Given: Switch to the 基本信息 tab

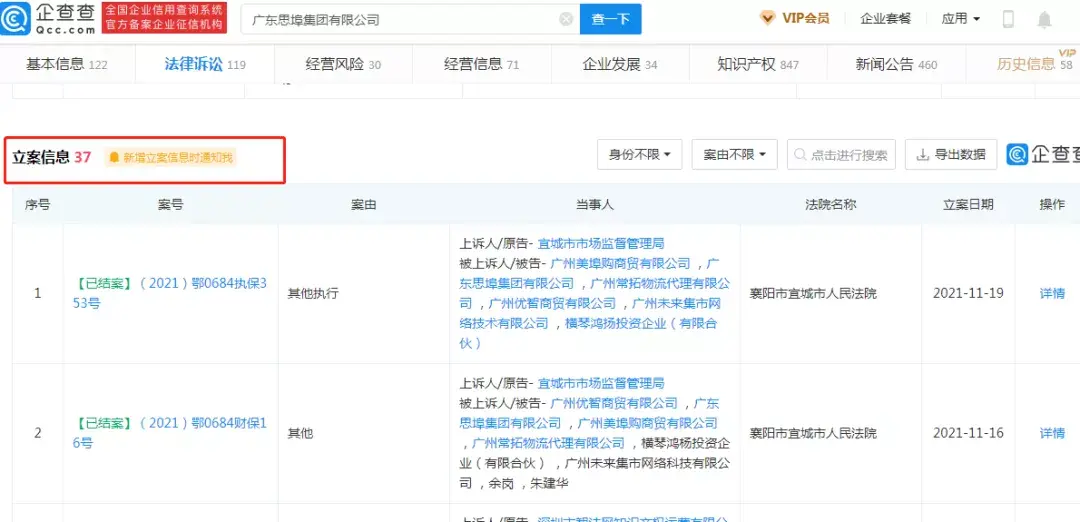Looking at the screenshot, I should tap(67, 64).
